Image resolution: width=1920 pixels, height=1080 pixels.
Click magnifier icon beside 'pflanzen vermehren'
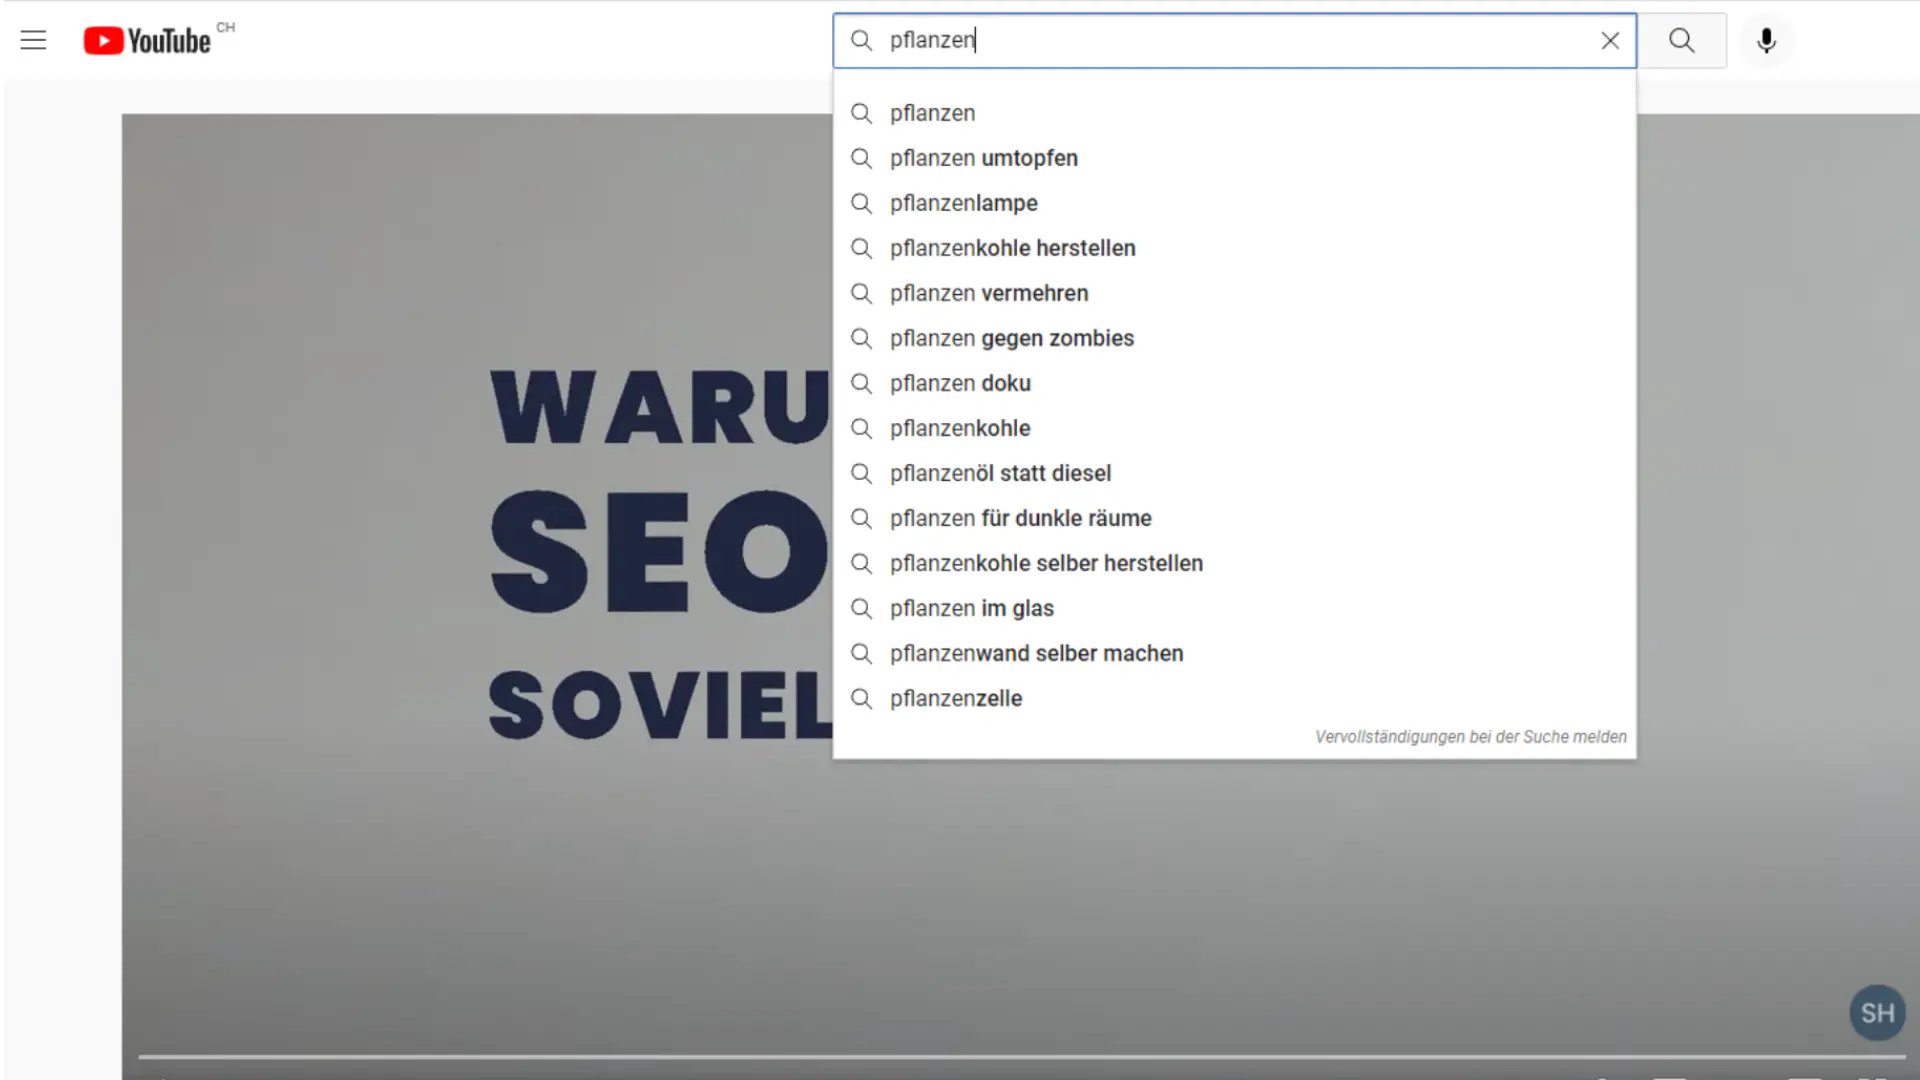click(x=861, y=293)
